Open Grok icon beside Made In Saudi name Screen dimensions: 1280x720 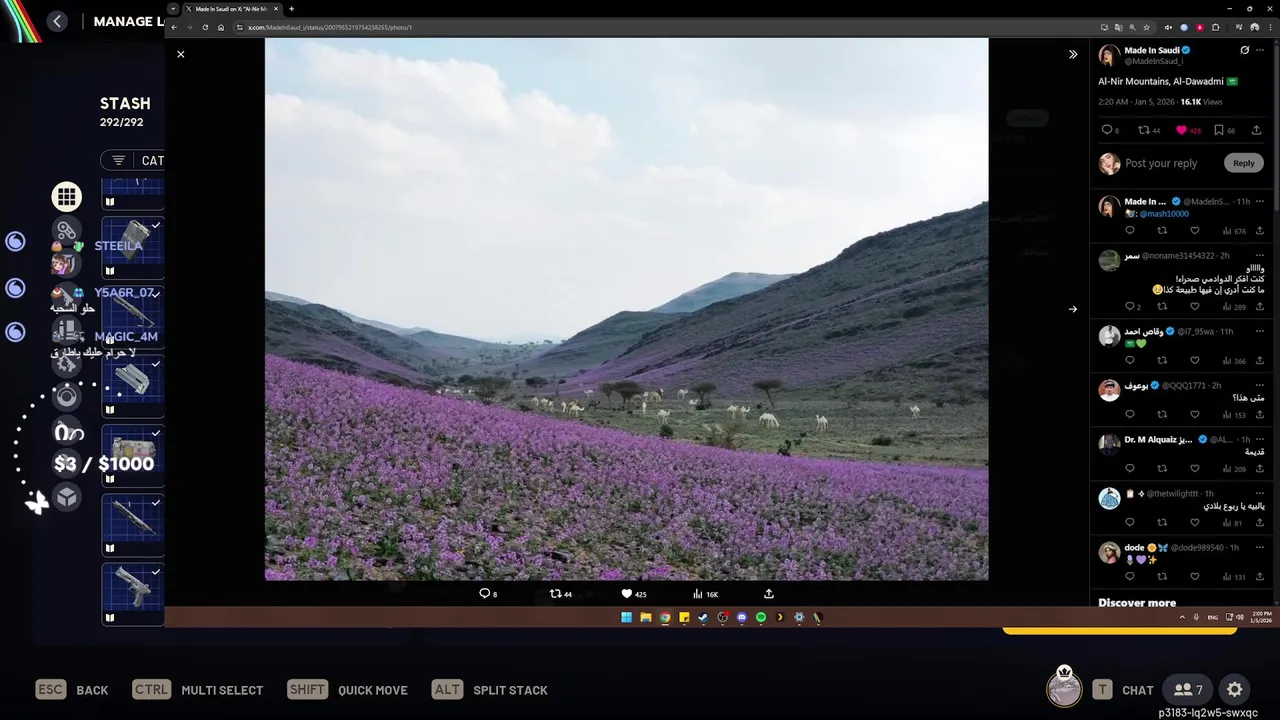point(1244,50)
